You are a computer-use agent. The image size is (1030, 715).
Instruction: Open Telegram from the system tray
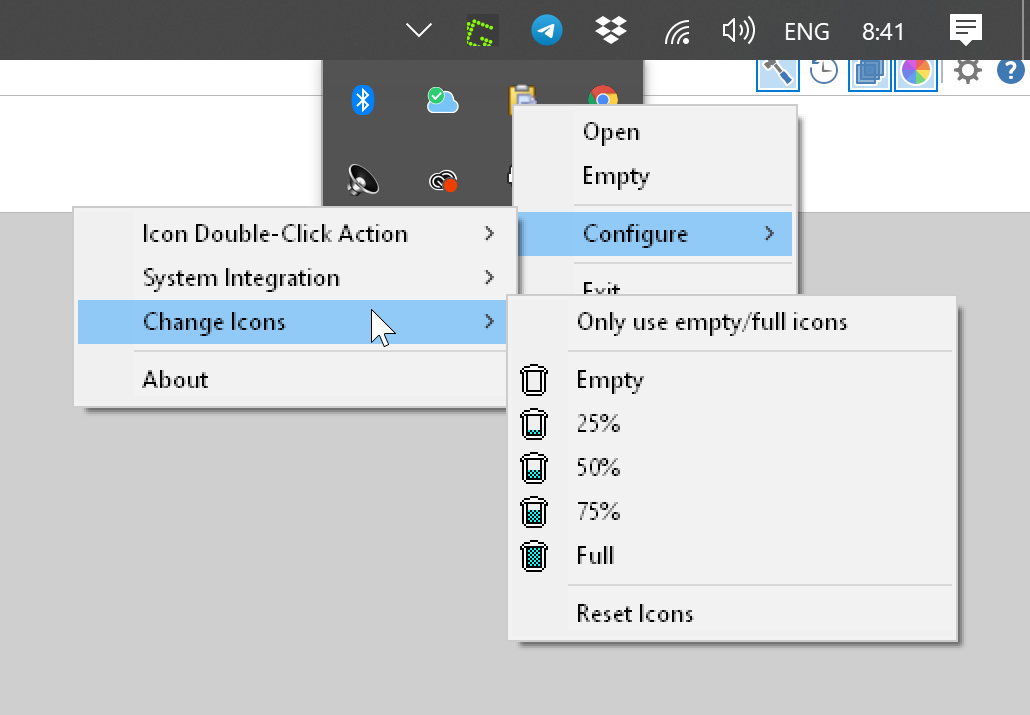(547, 31)
